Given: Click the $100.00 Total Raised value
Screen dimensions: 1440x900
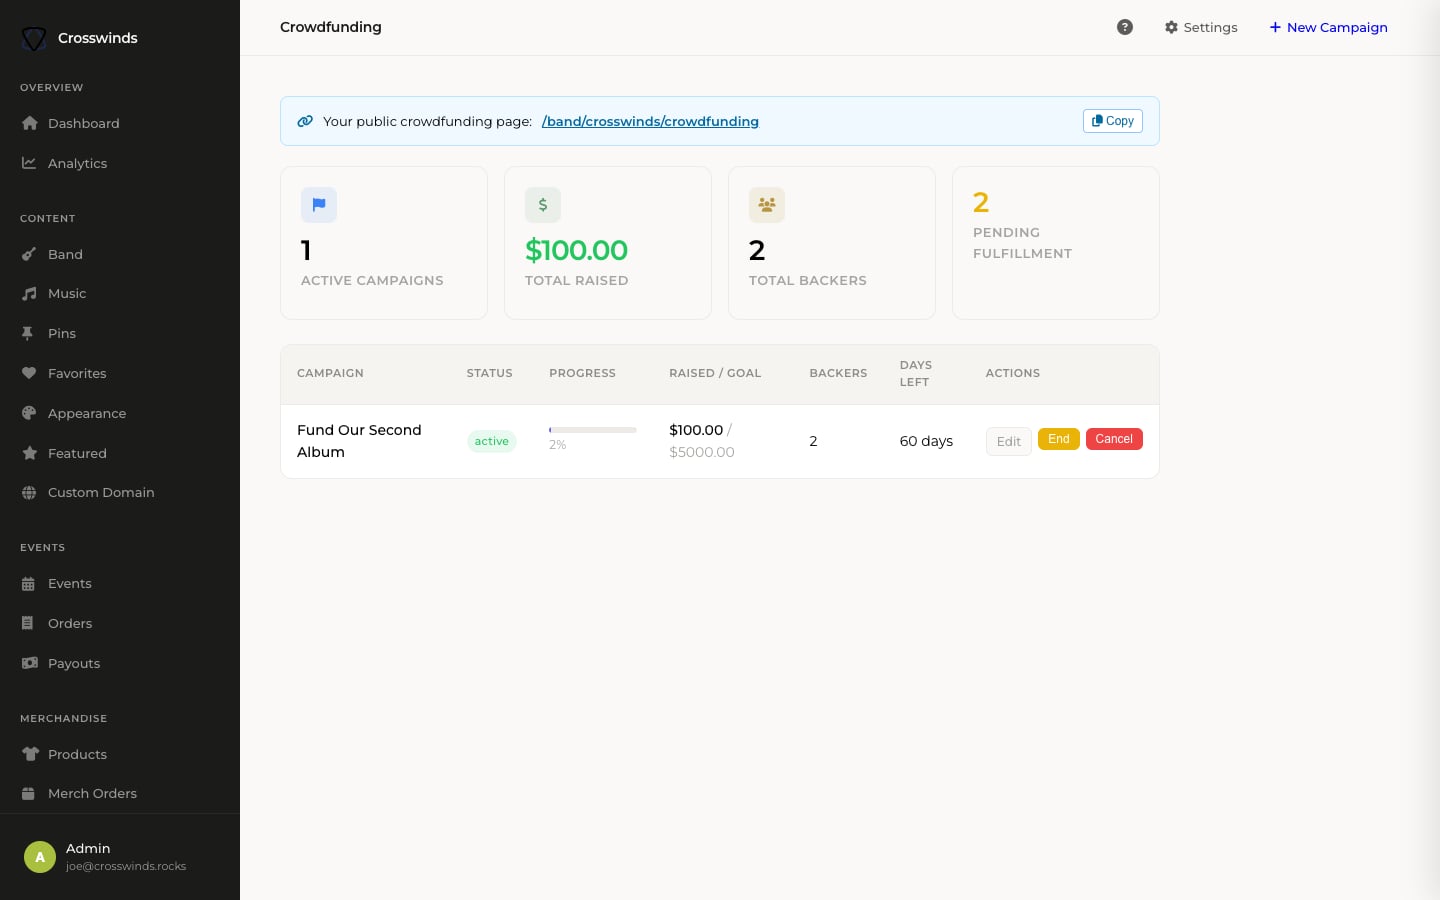Looking at the screenshot, I should [x=576, y=250].
